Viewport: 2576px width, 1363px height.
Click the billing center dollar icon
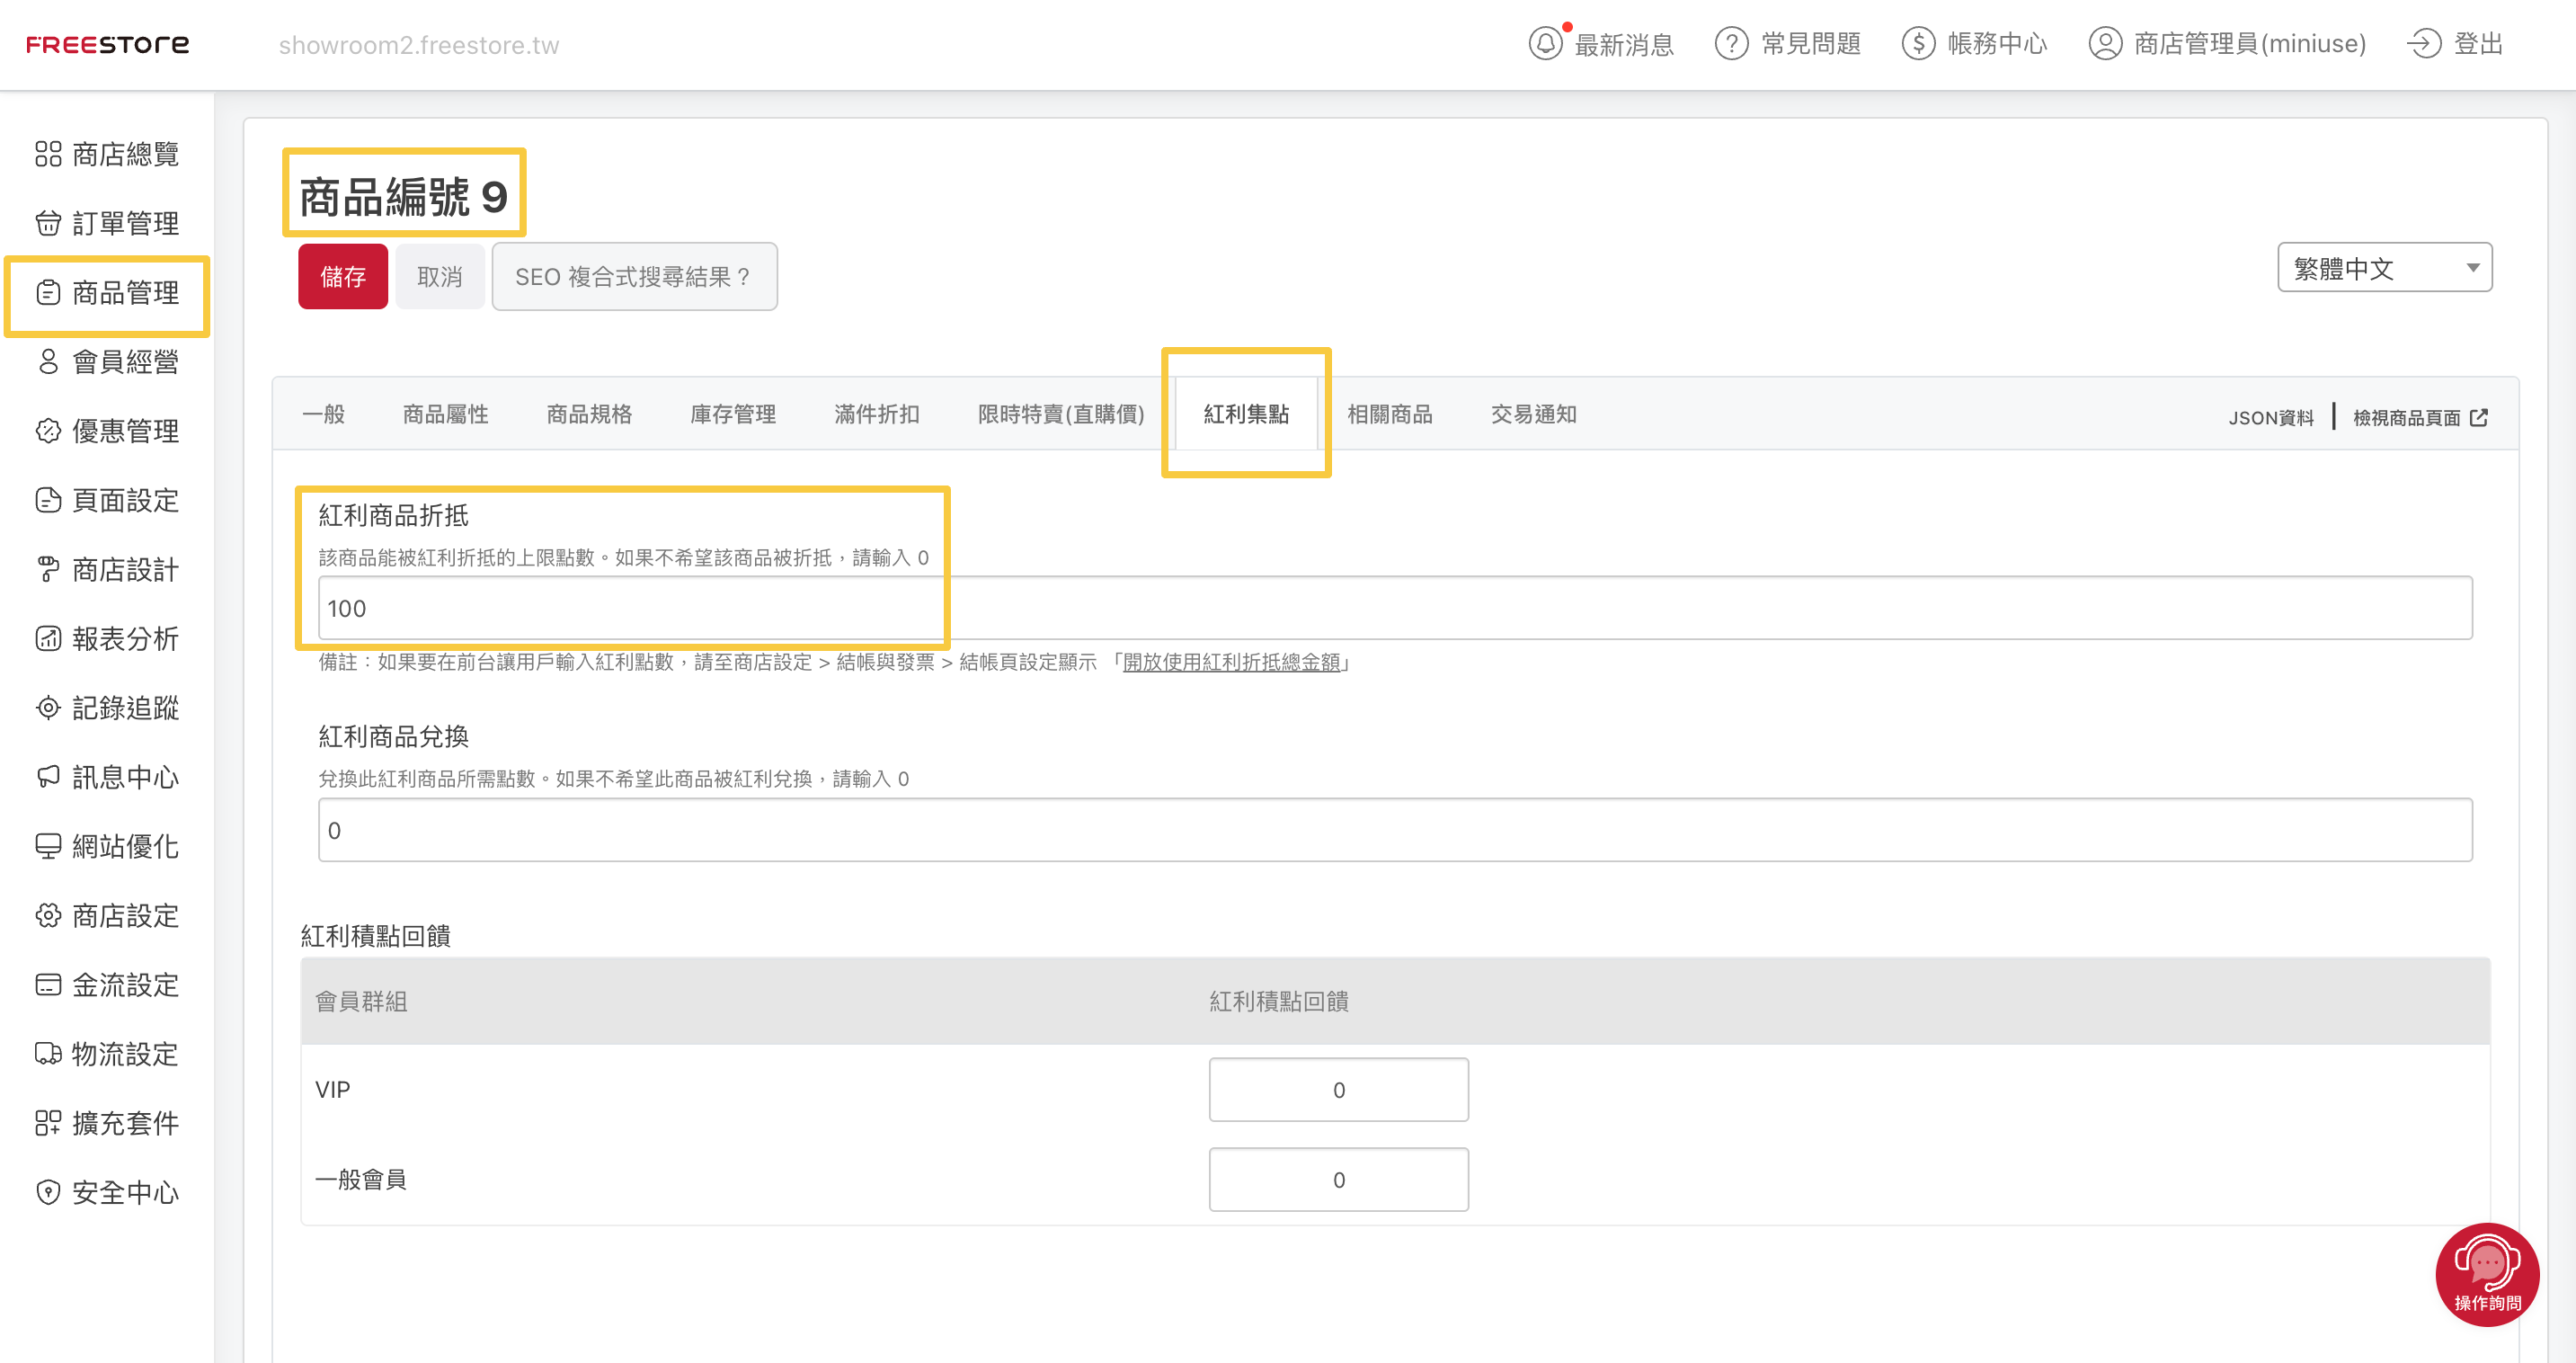(x=1918, y=44)
